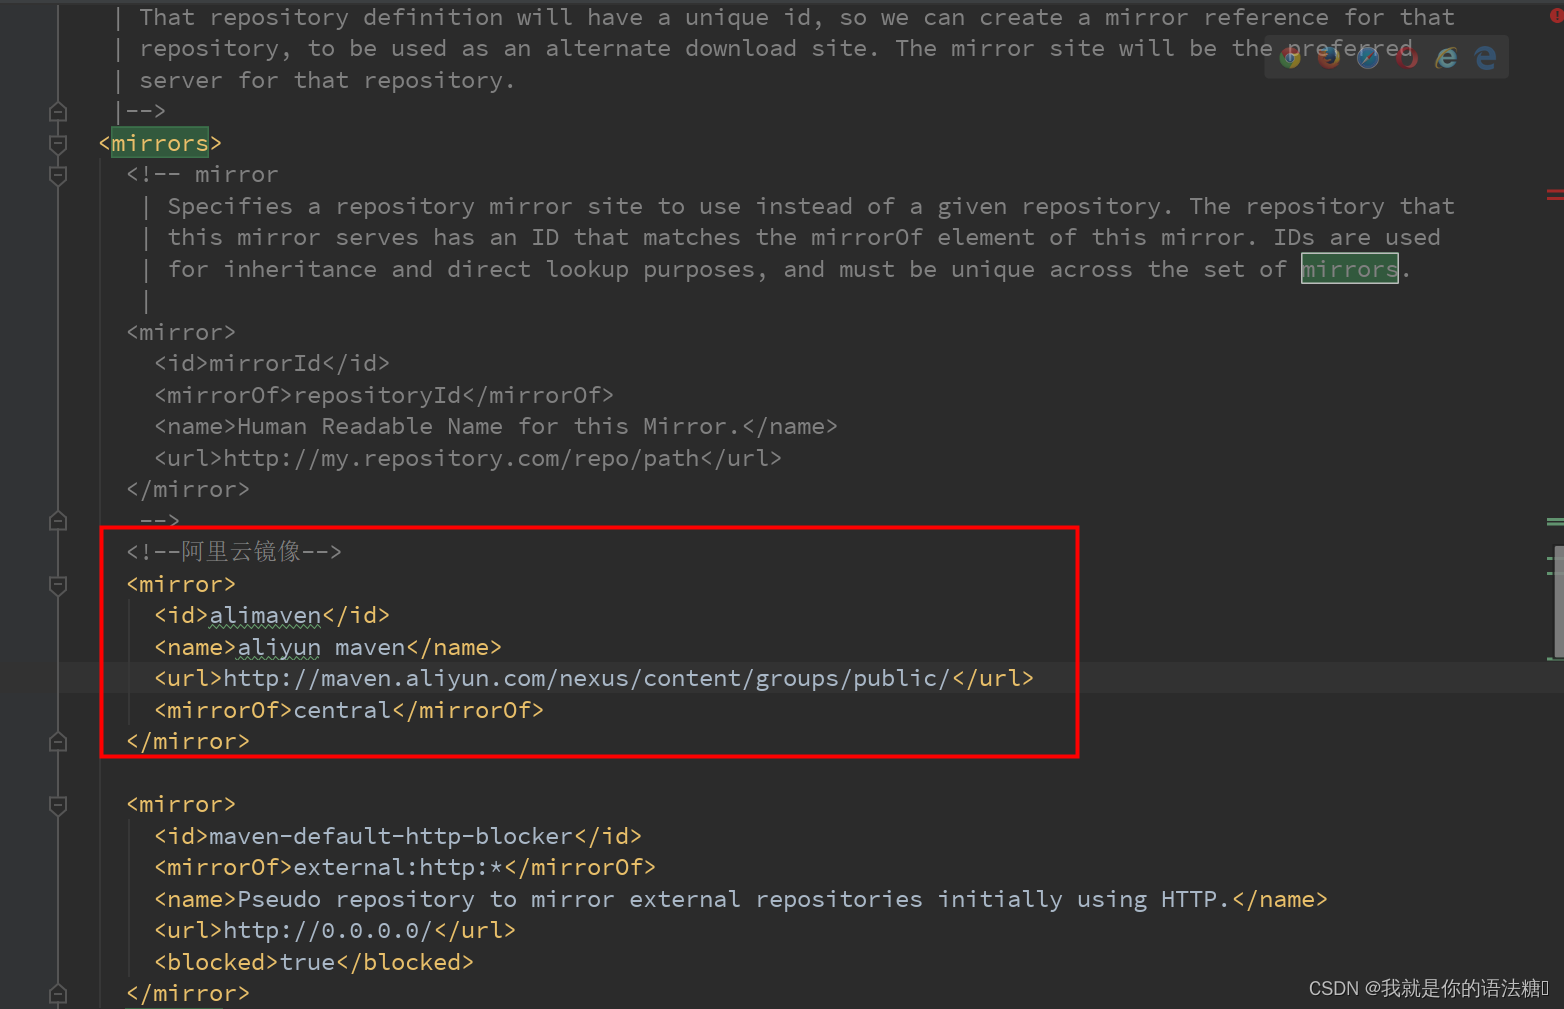This screenshot has width=1564, height=1009.
Task: Click fold end marker at second '-->' line
Action: (x=58, y=520)
